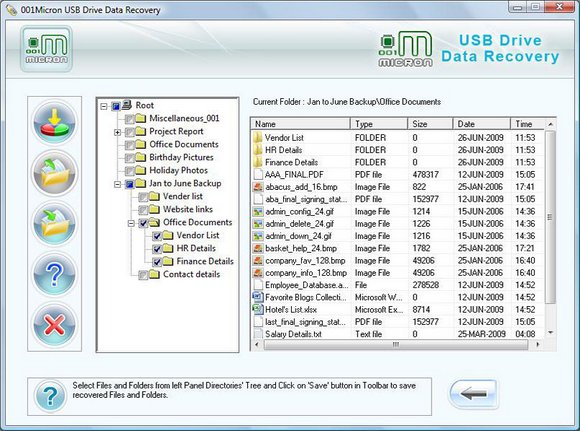The height and width of the screenshot is (431, 580).
Task: Click the file list scroll down arrow
Action: coord(550,333)
